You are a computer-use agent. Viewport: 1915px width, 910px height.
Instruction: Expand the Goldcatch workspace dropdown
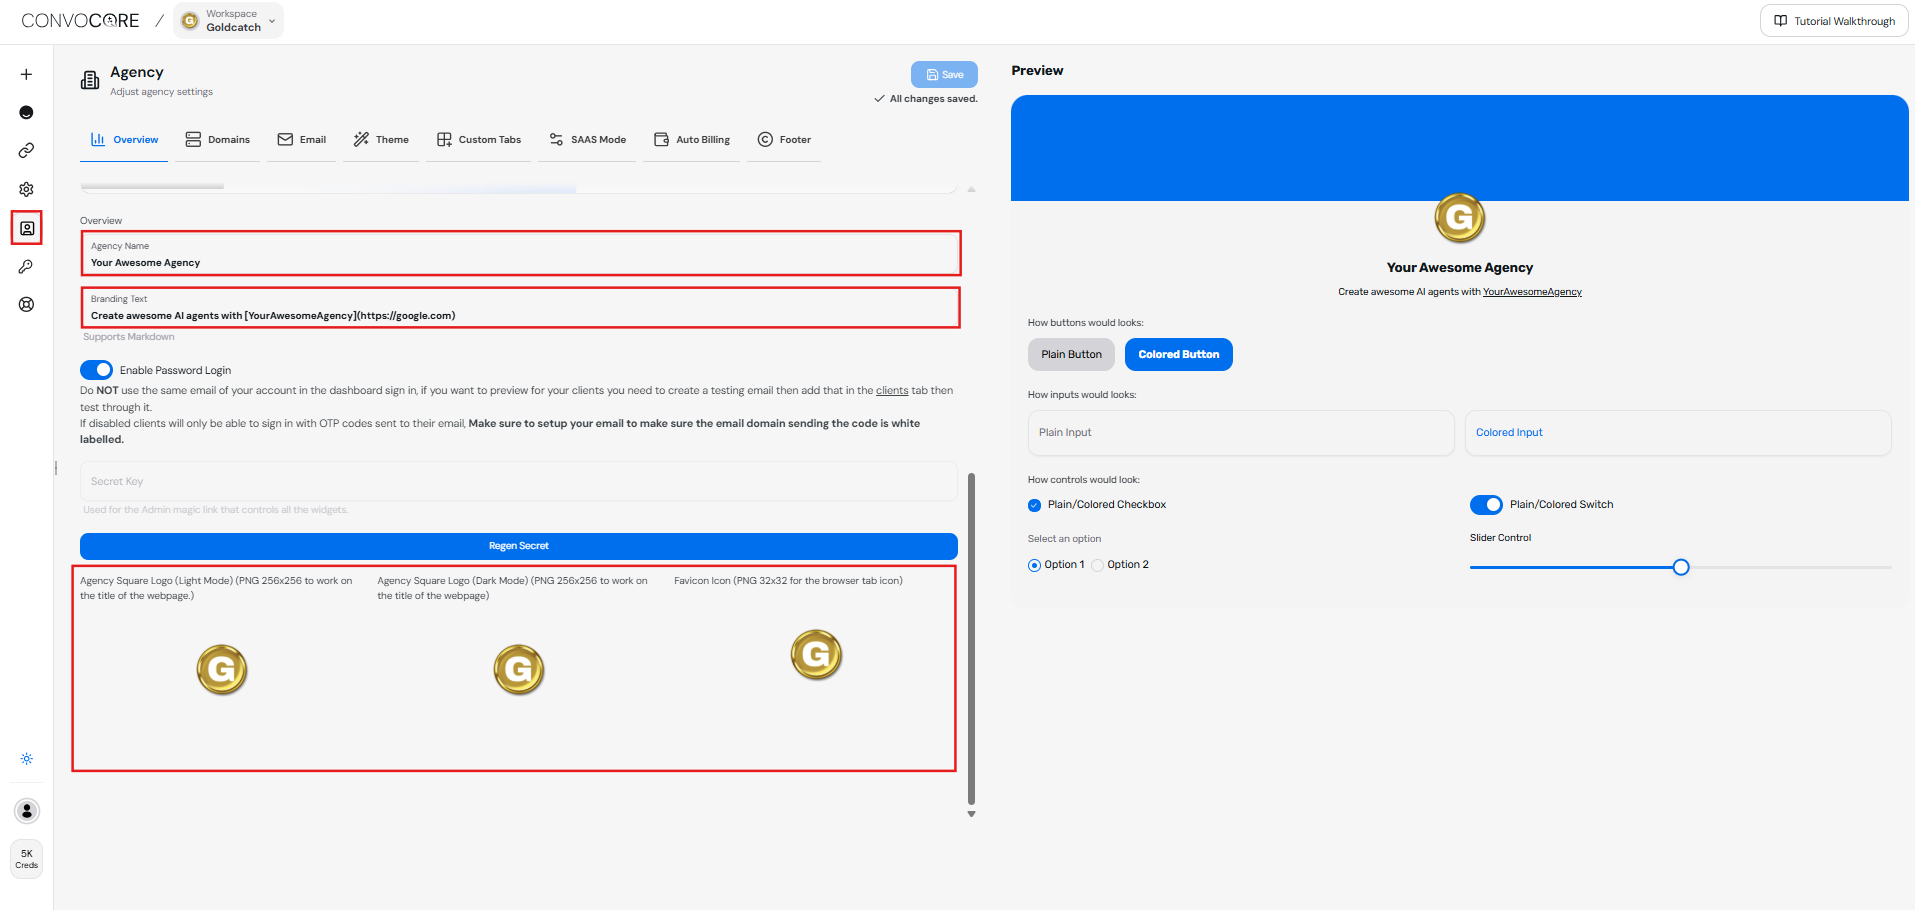271,20
